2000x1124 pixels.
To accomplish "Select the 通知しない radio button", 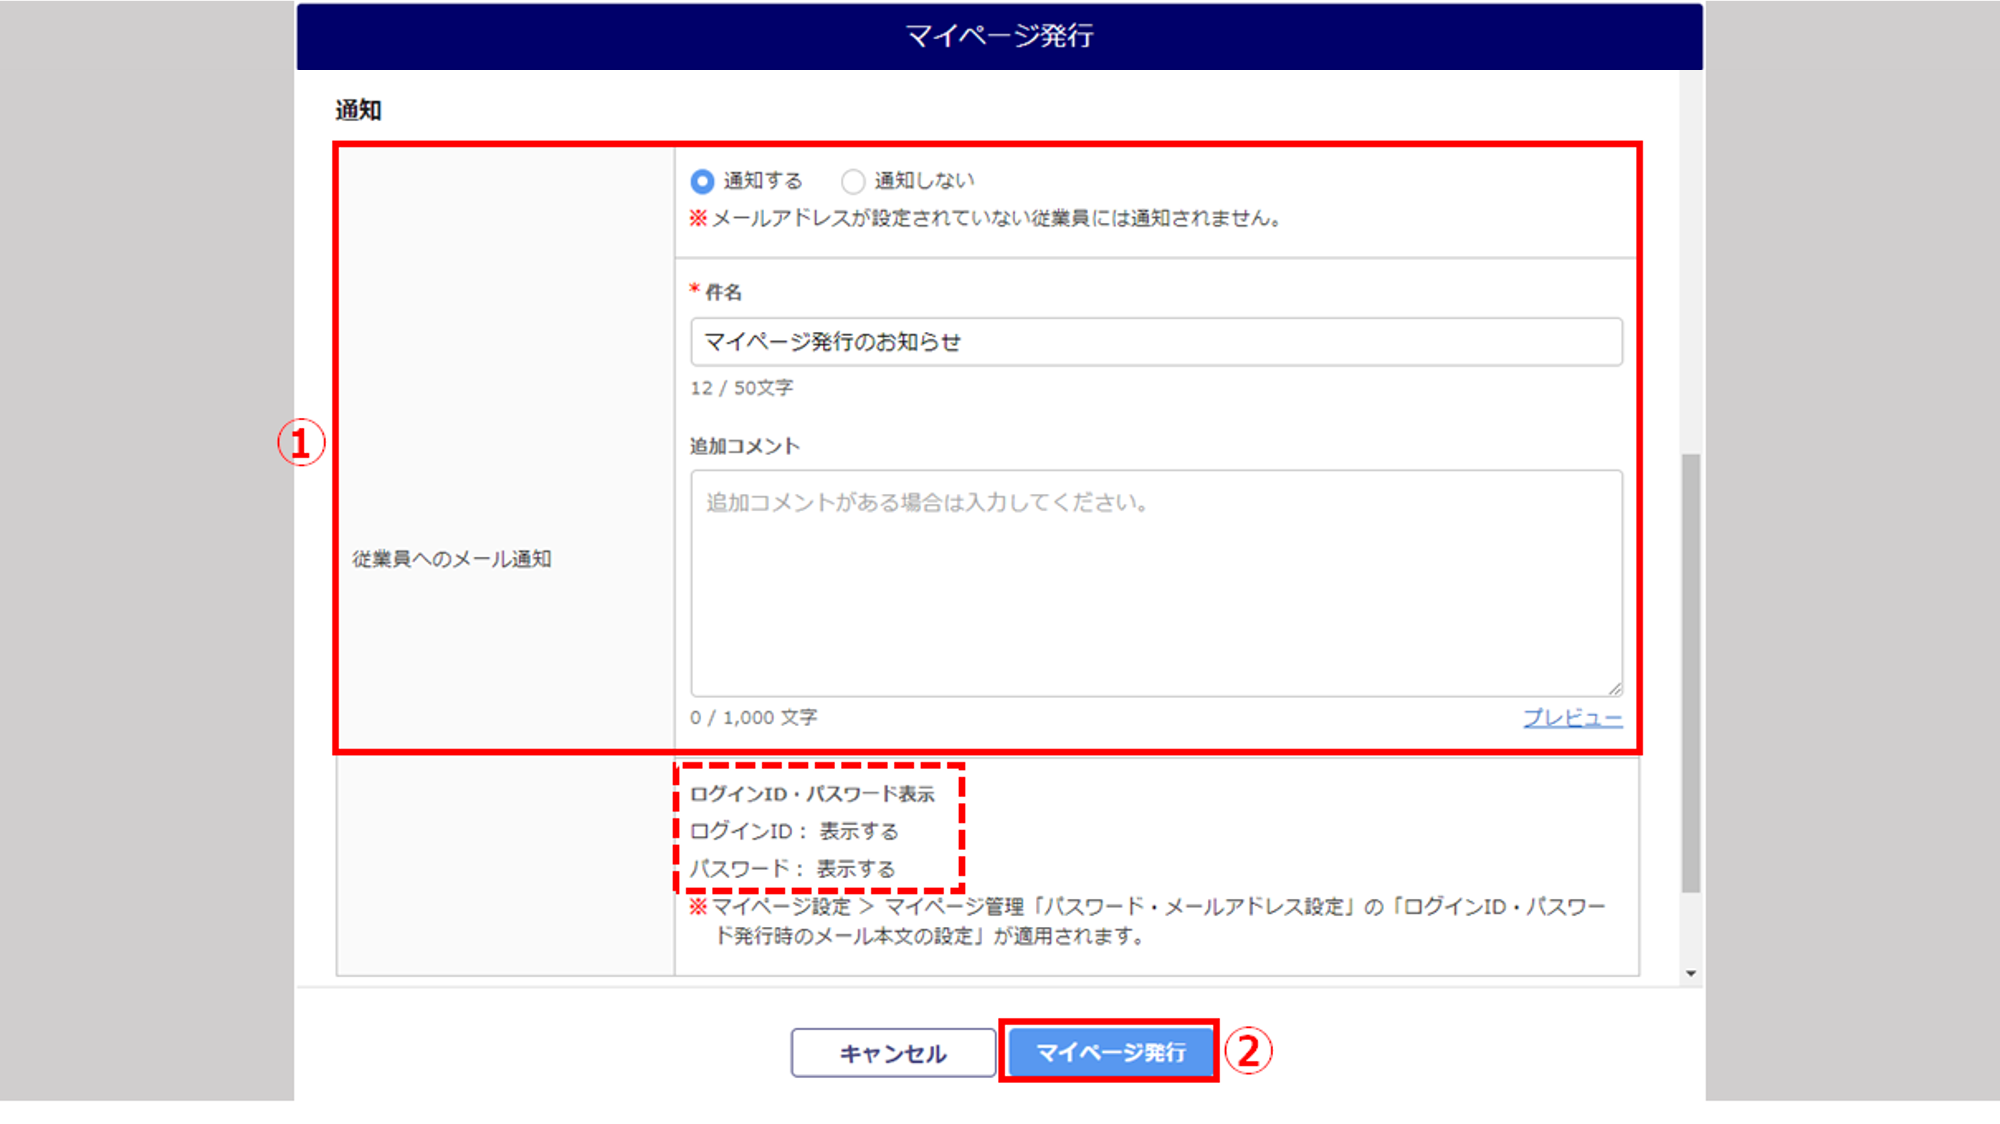I will (852, 181).
